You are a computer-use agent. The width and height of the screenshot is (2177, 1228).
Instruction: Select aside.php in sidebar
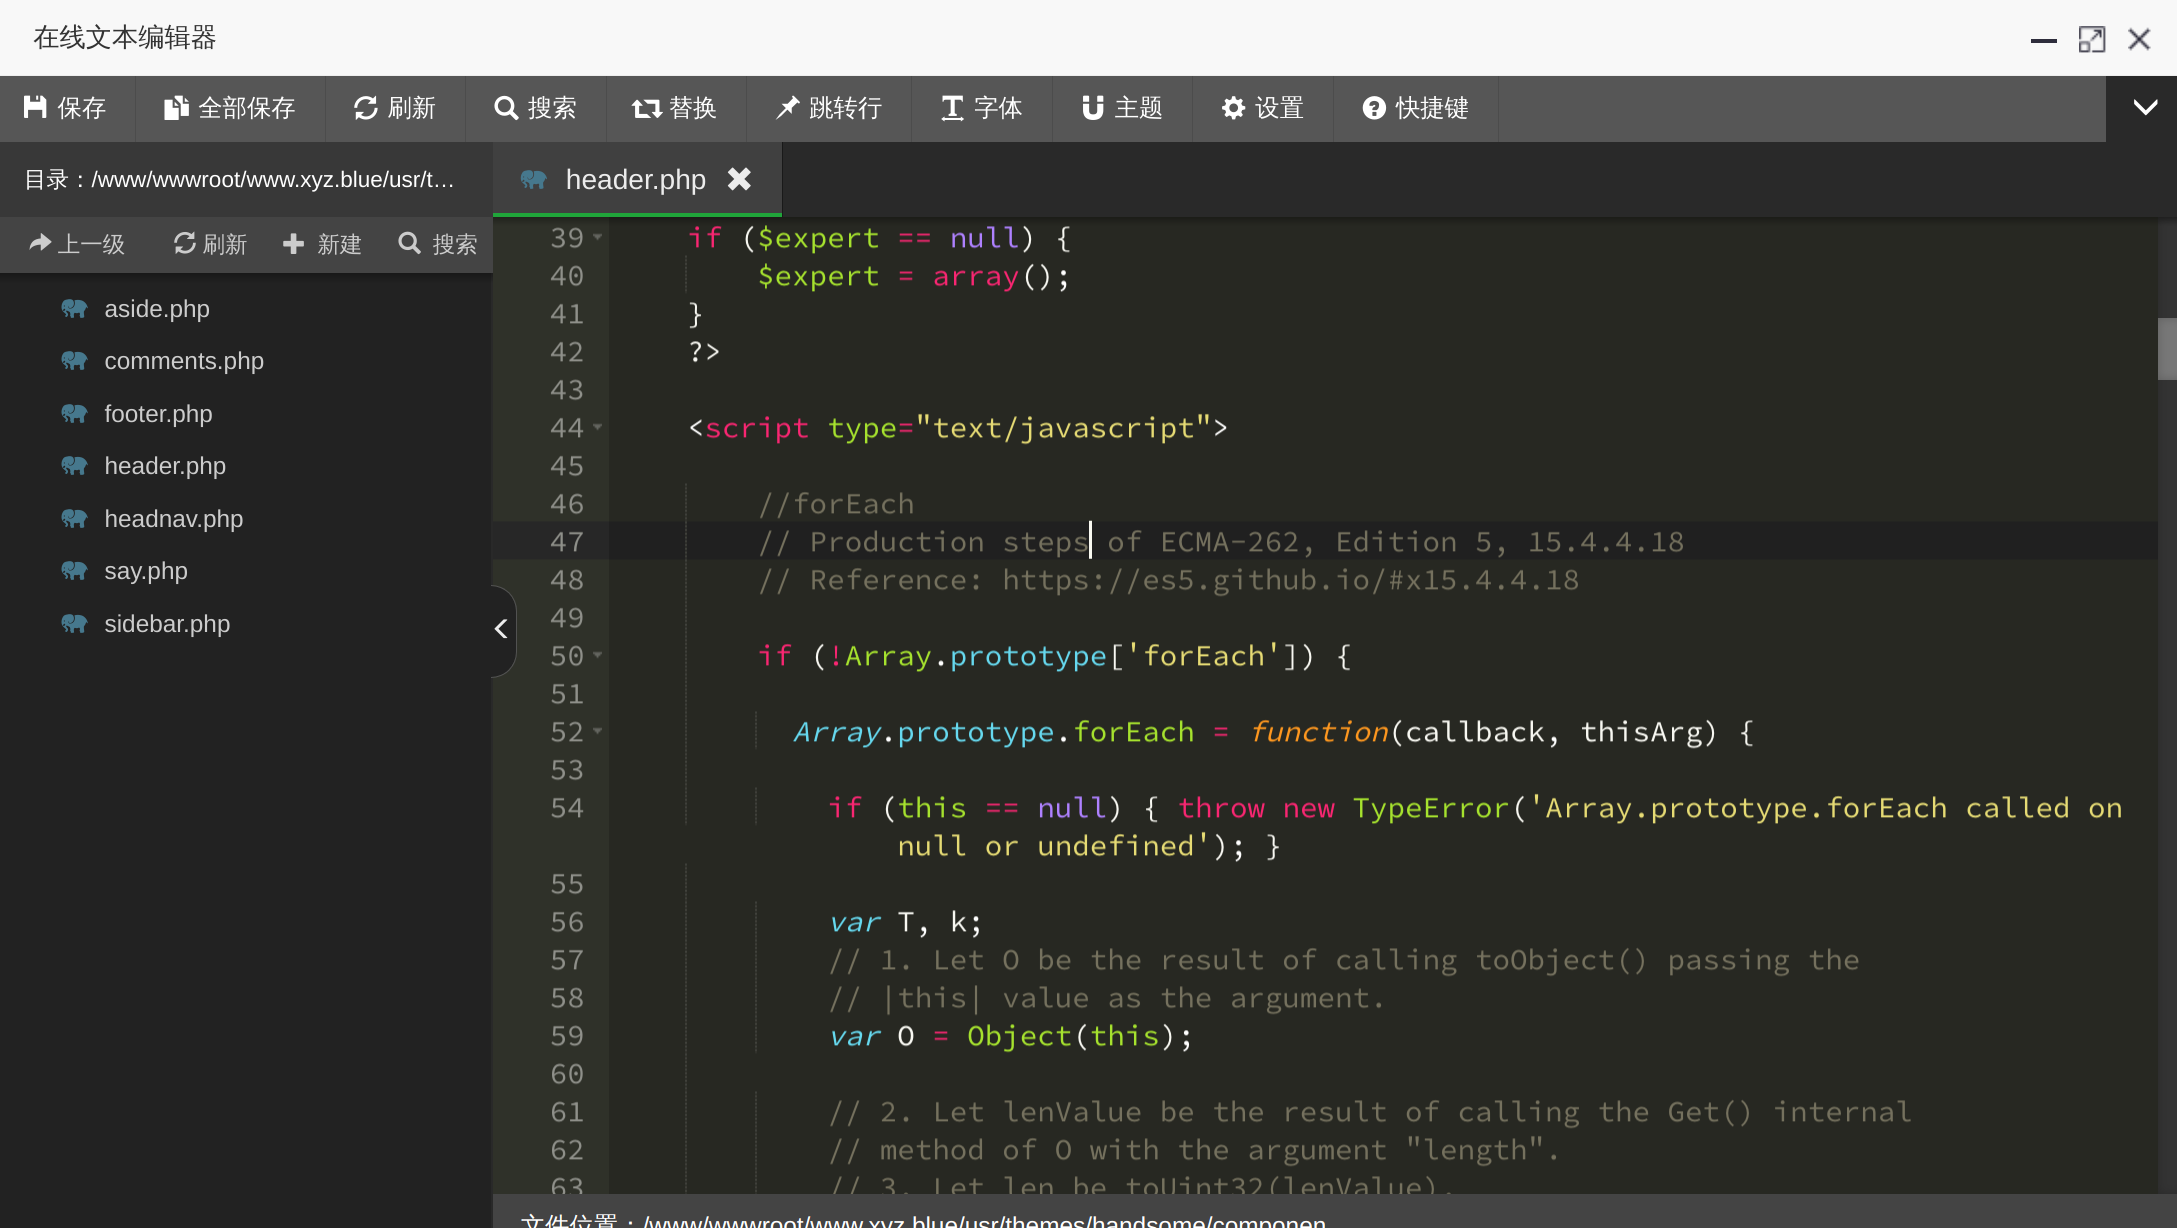coord(158,307)
